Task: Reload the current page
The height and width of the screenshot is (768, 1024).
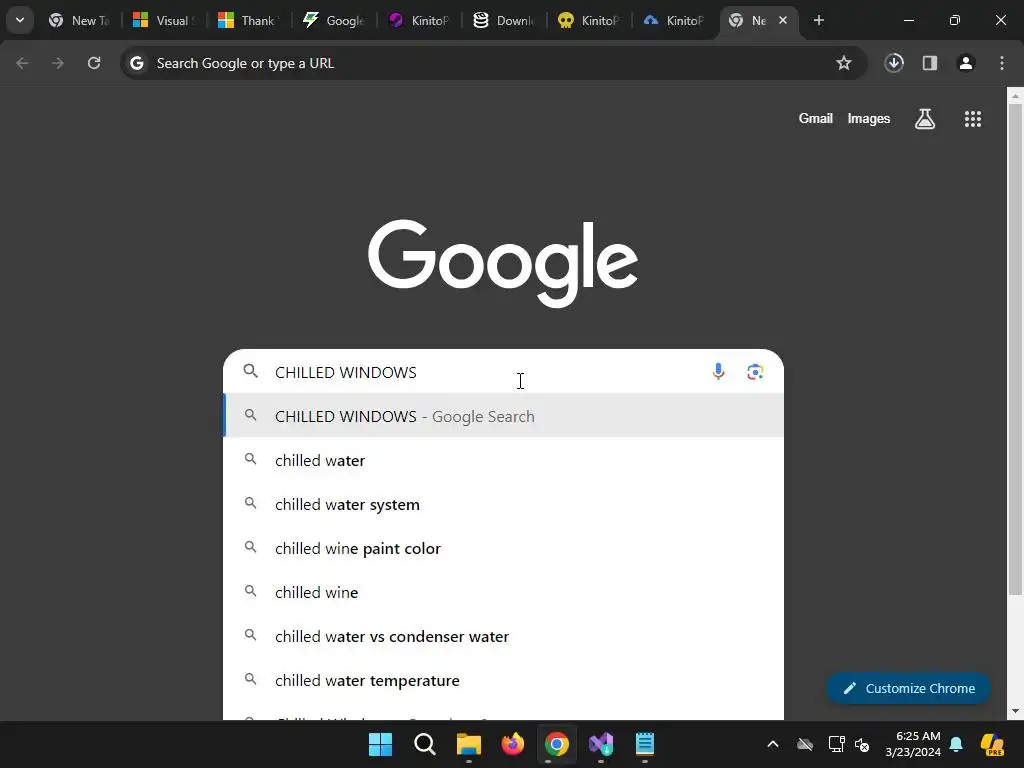Action: pos(94,63)
